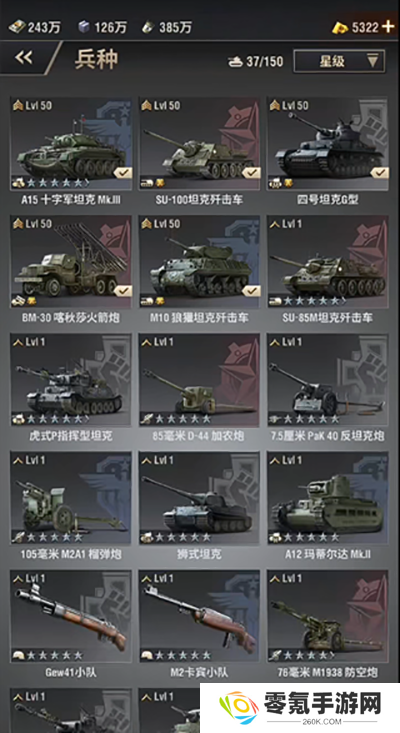Tap the 兵种 page title
Image resolution: width=400 pixels, height=733 pixels.
coord(96,59)
